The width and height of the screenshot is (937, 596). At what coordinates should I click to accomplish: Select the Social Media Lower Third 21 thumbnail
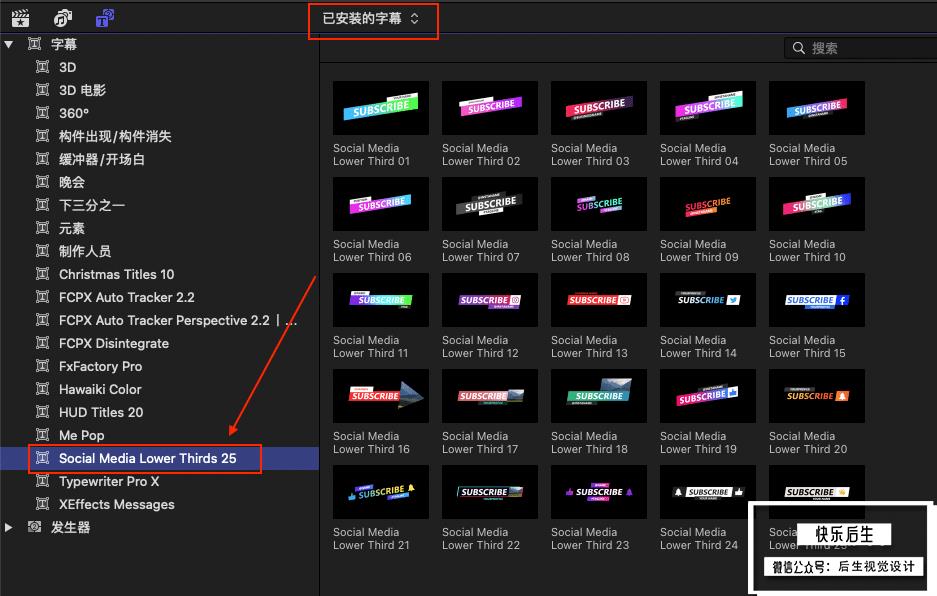(381, 492)
